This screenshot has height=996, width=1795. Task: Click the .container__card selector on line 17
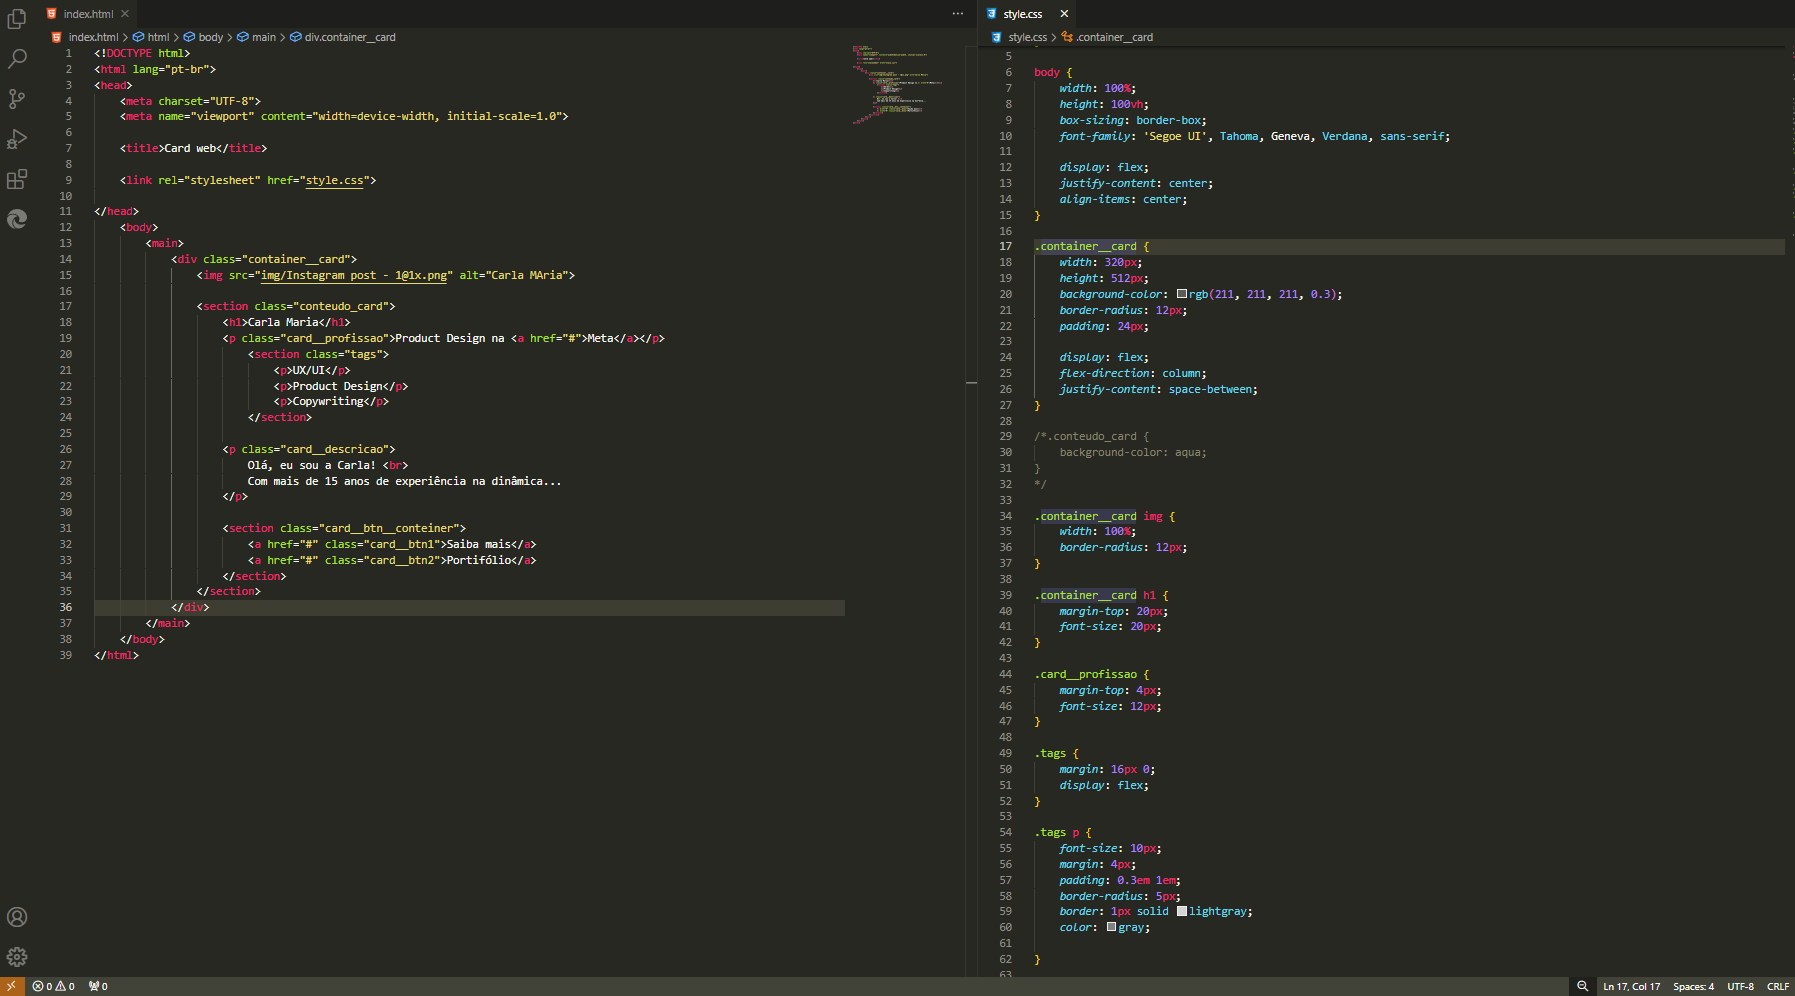1085,246
